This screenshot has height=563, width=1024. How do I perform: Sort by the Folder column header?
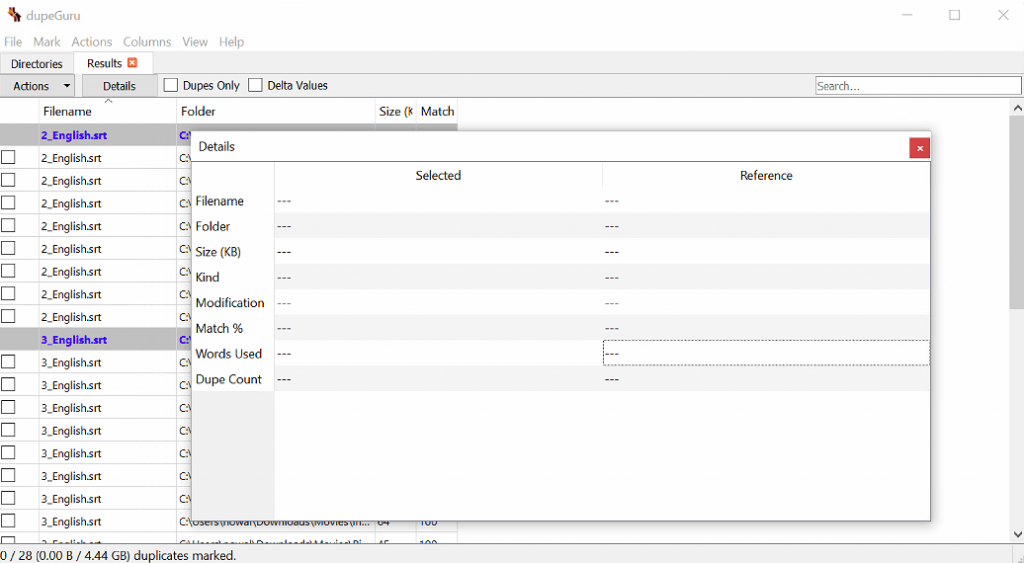pos(276,111)
